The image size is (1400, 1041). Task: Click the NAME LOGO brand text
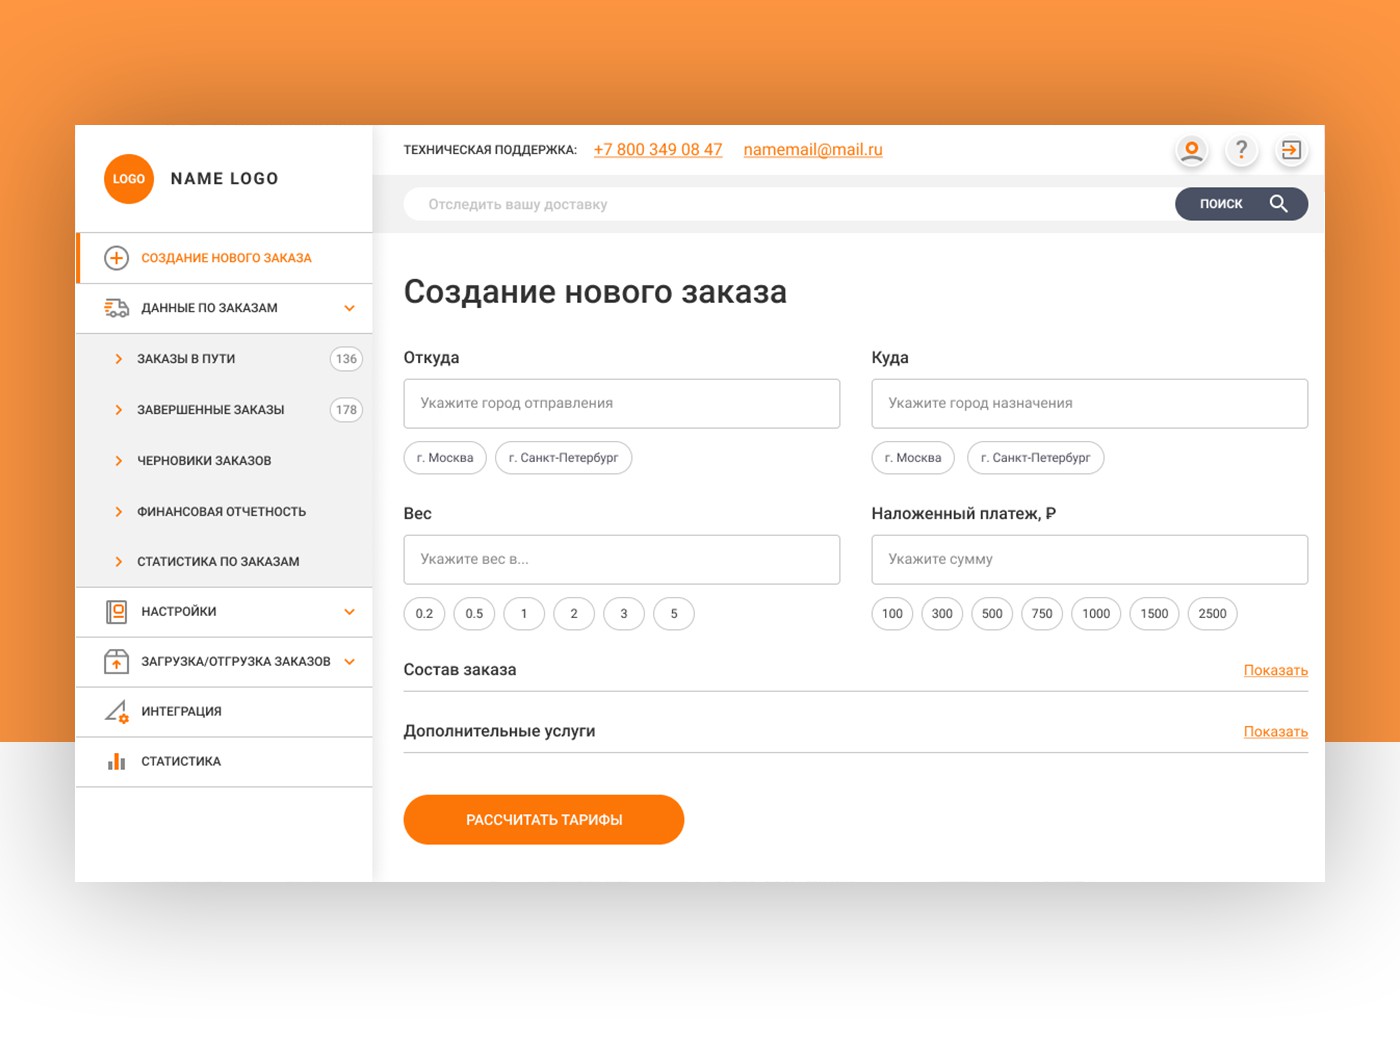point(225,179)
